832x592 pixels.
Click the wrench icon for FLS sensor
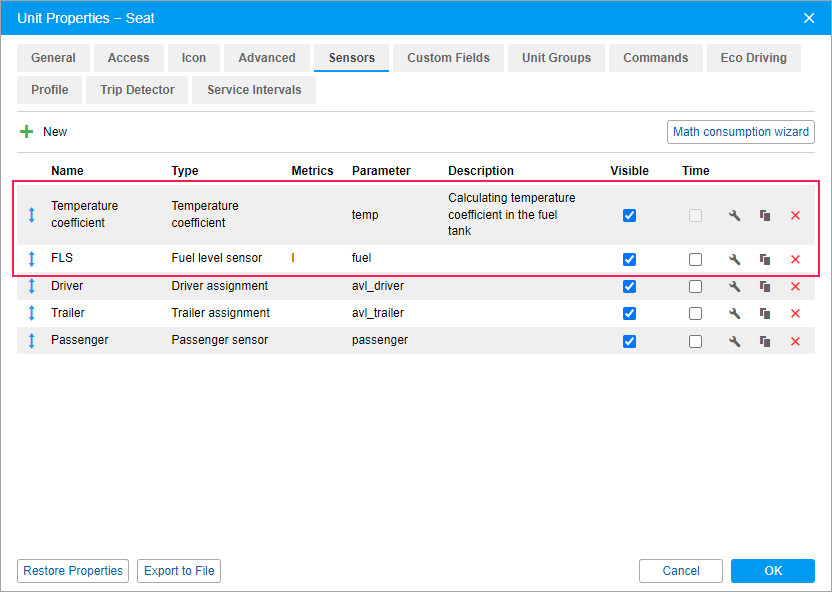[x=734, y=259]
